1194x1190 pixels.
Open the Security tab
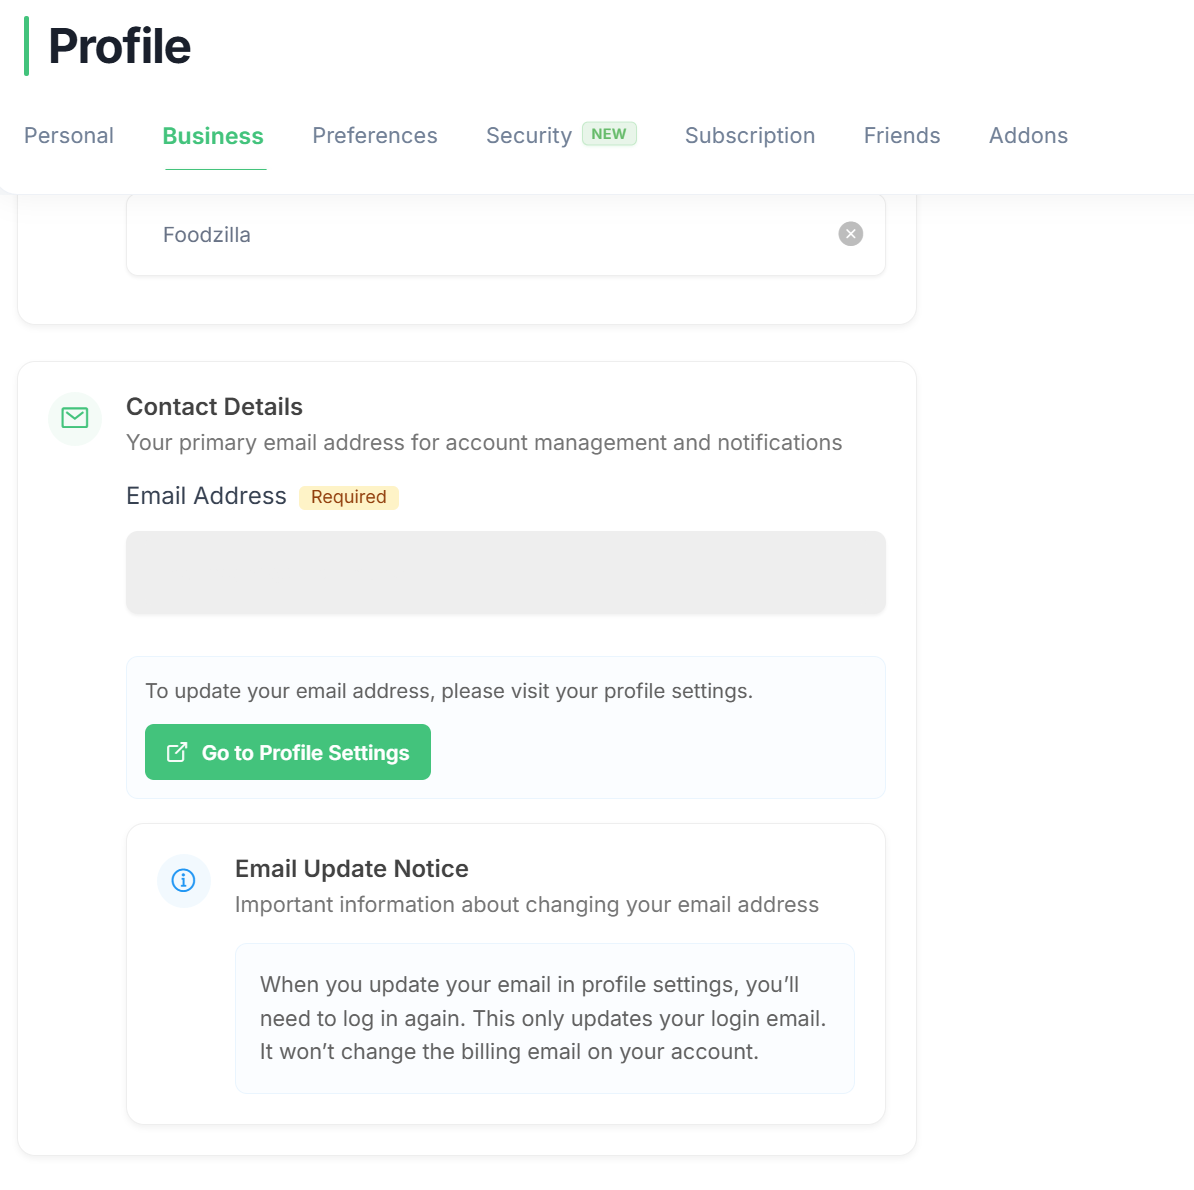pos(528,136)
